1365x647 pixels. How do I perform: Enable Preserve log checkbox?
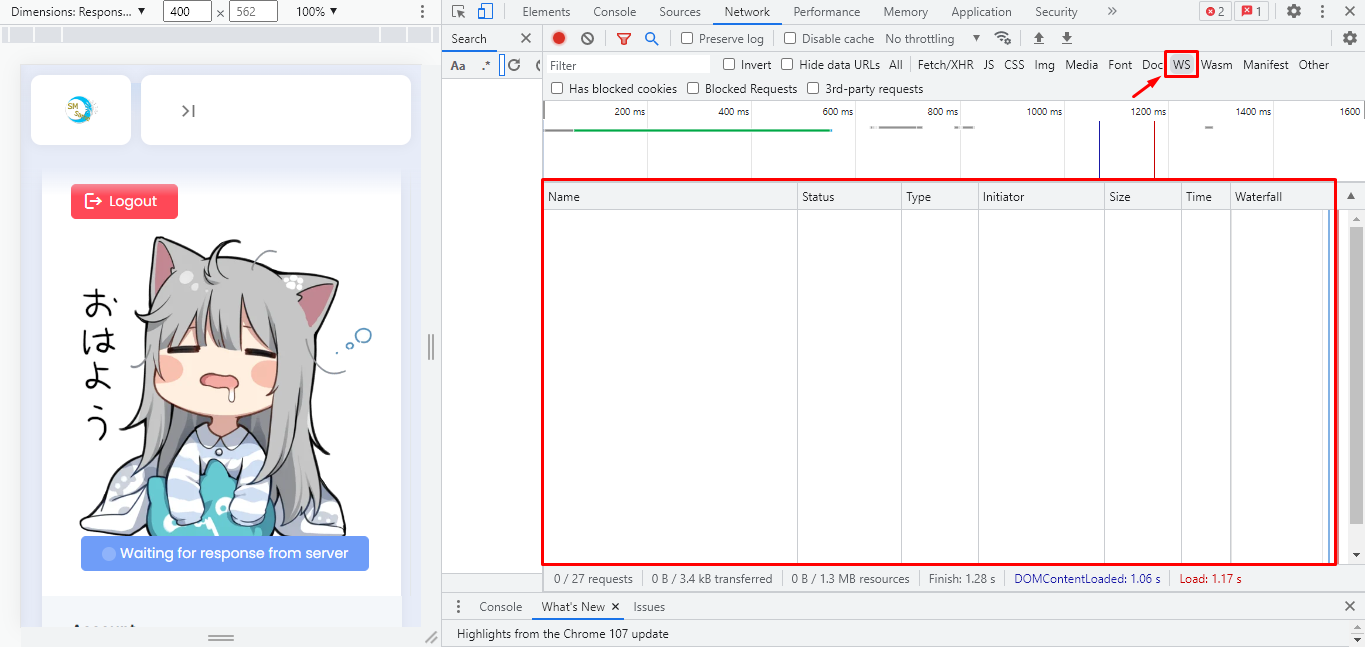(687, 39)
